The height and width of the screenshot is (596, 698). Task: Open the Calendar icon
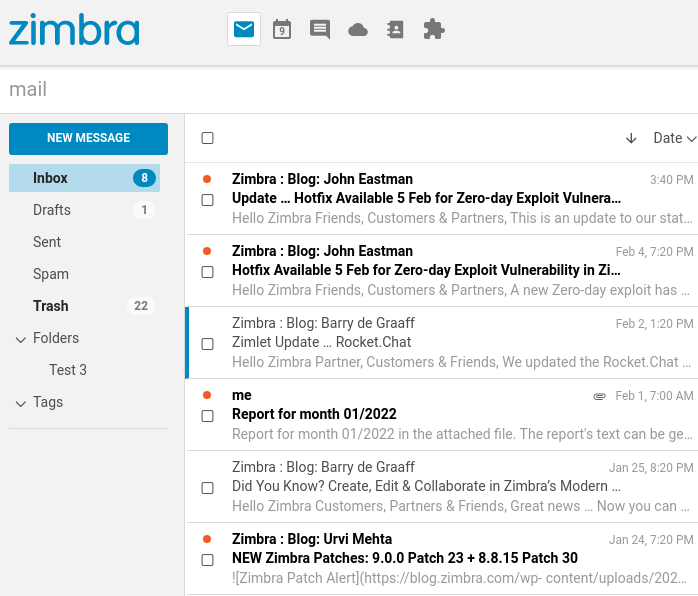click(282, 29)
